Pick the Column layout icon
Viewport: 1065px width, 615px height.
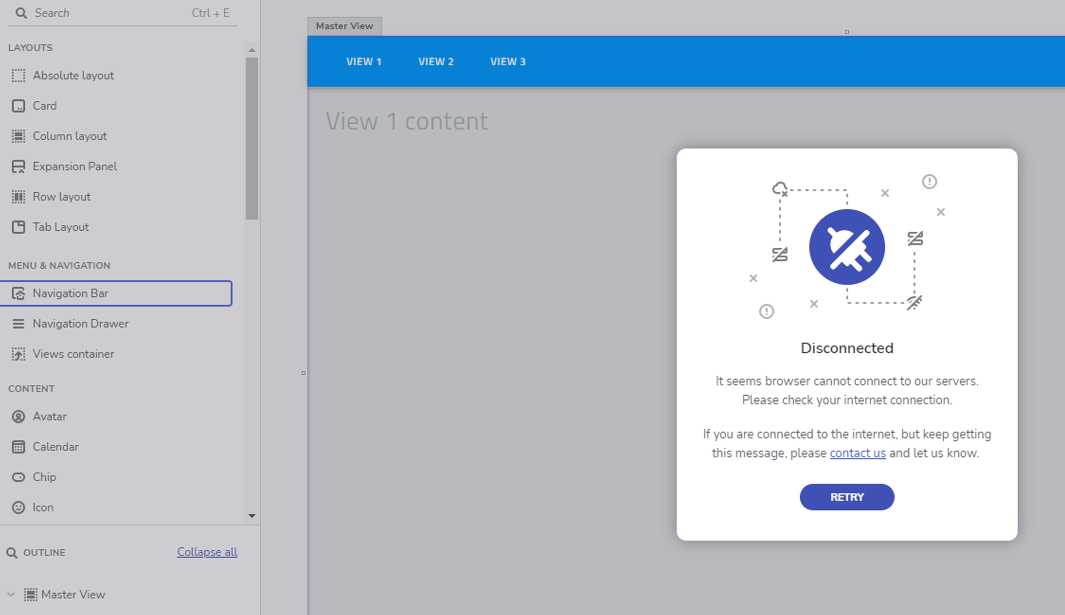tap(18, 136)
